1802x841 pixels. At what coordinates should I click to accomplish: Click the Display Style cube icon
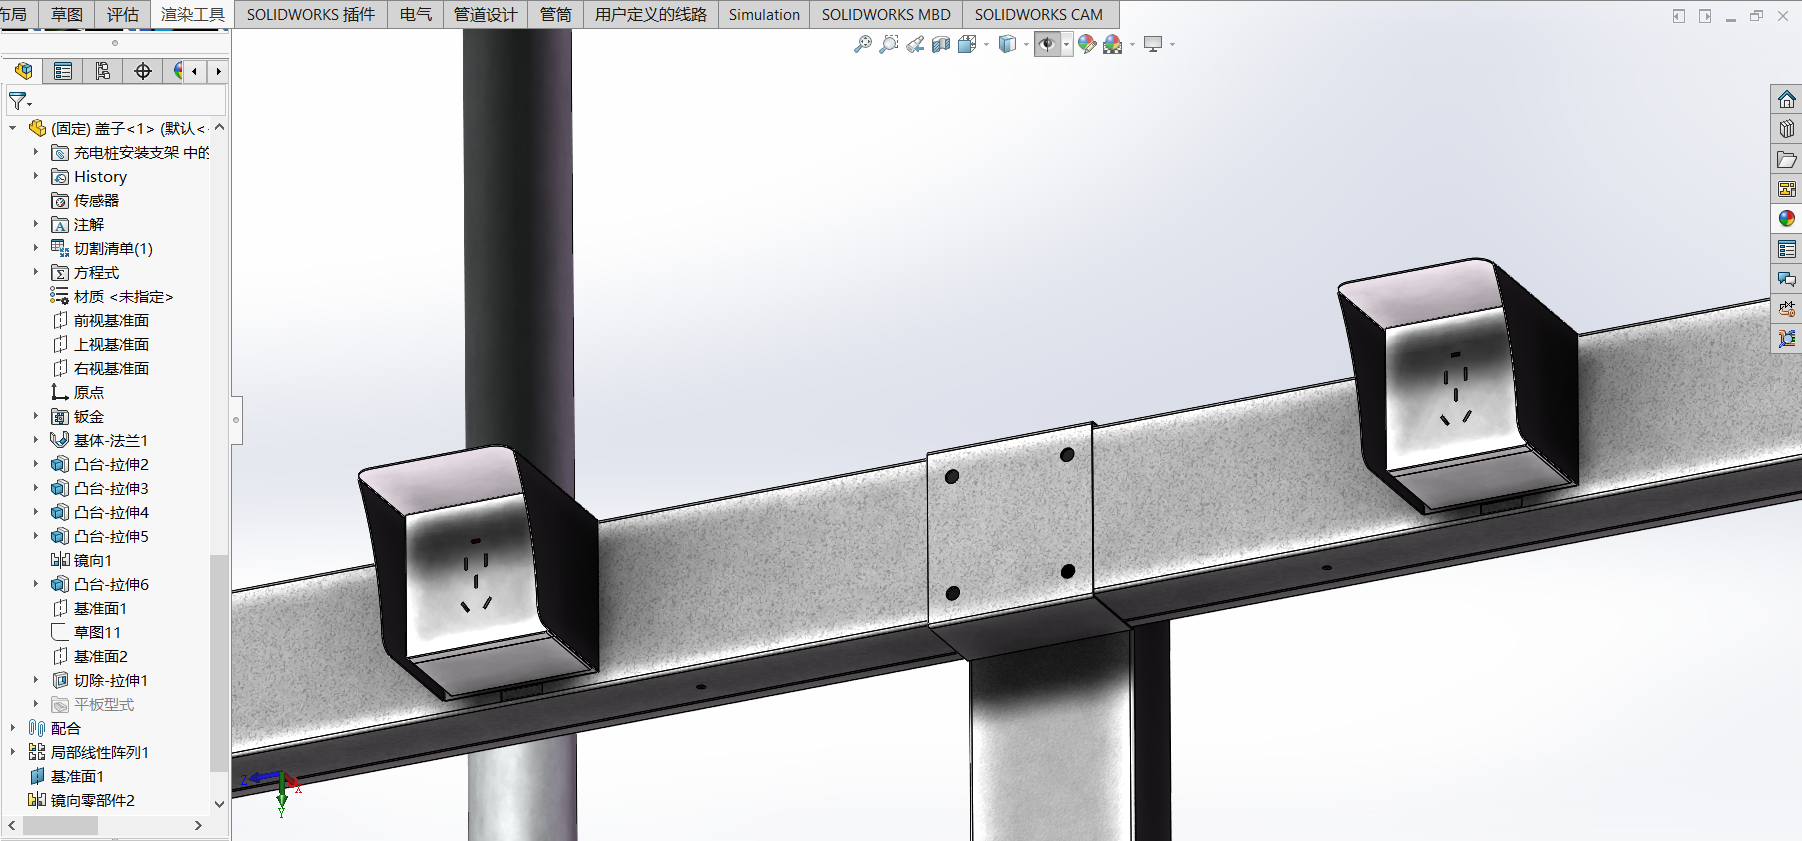(1007, 44)
